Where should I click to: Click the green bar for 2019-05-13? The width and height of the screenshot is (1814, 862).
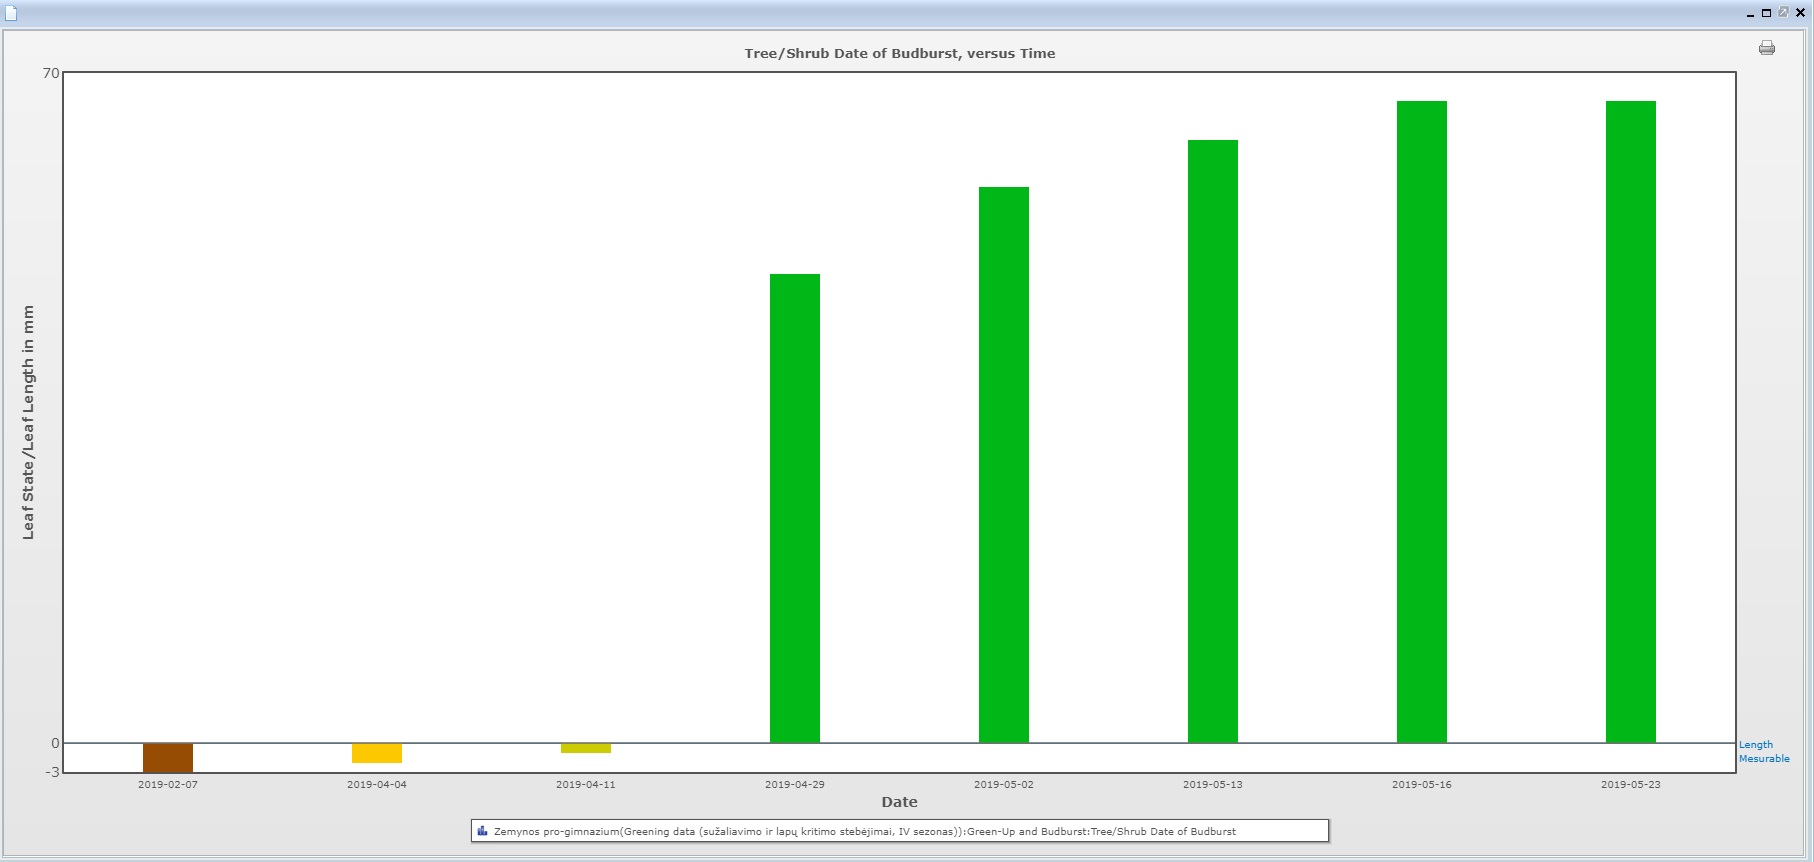pyautogui.click(x=1213, y=441)
